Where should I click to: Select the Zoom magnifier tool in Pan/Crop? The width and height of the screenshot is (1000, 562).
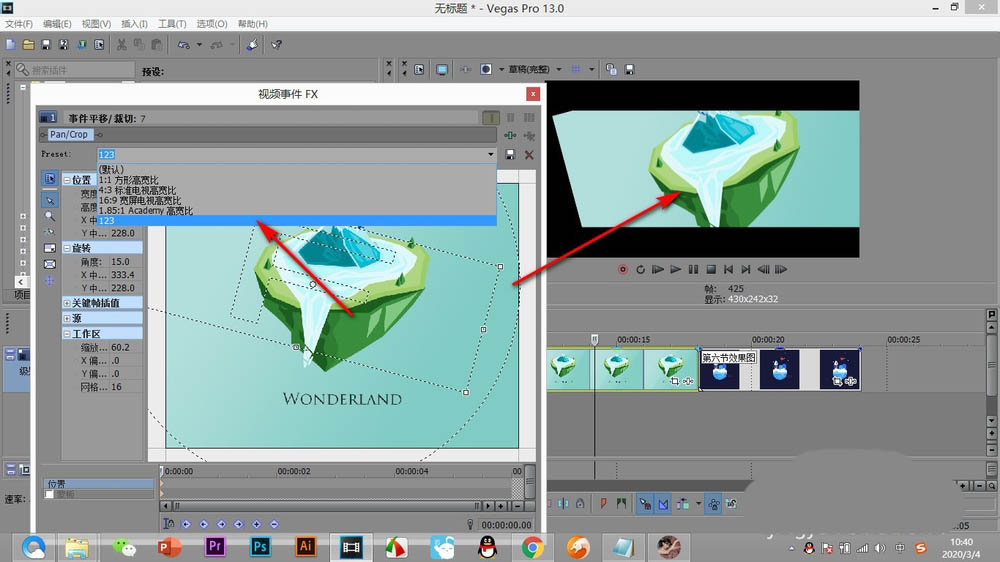pos(50,216)
